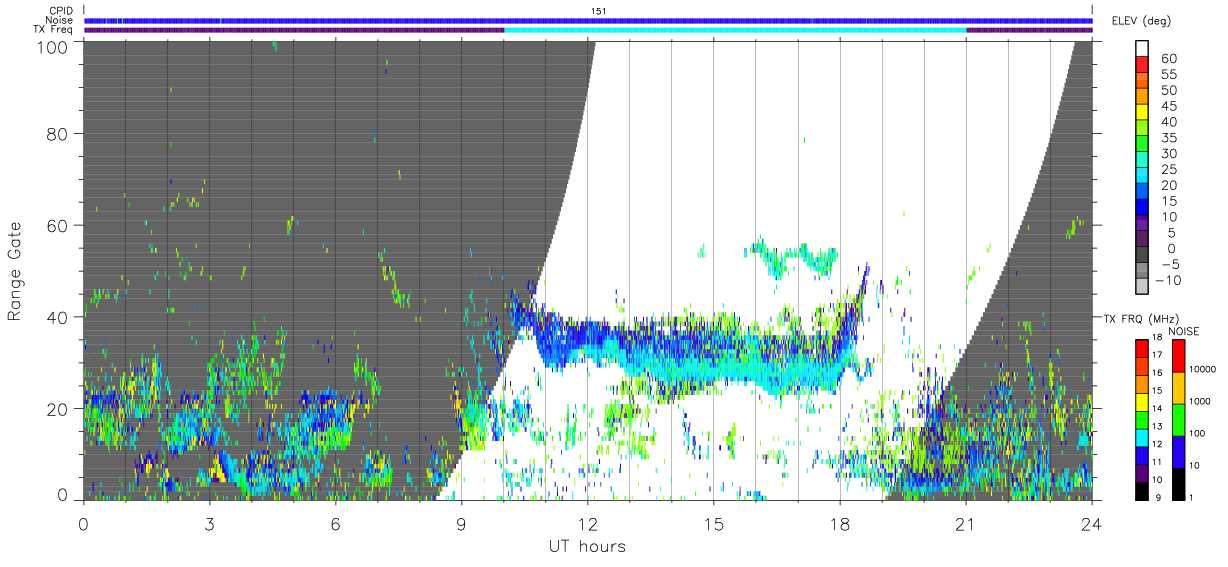This screenshot has width=1228, height=567.
Task: Click the "TX Freq" row label at top left
Action: (54, 30)
